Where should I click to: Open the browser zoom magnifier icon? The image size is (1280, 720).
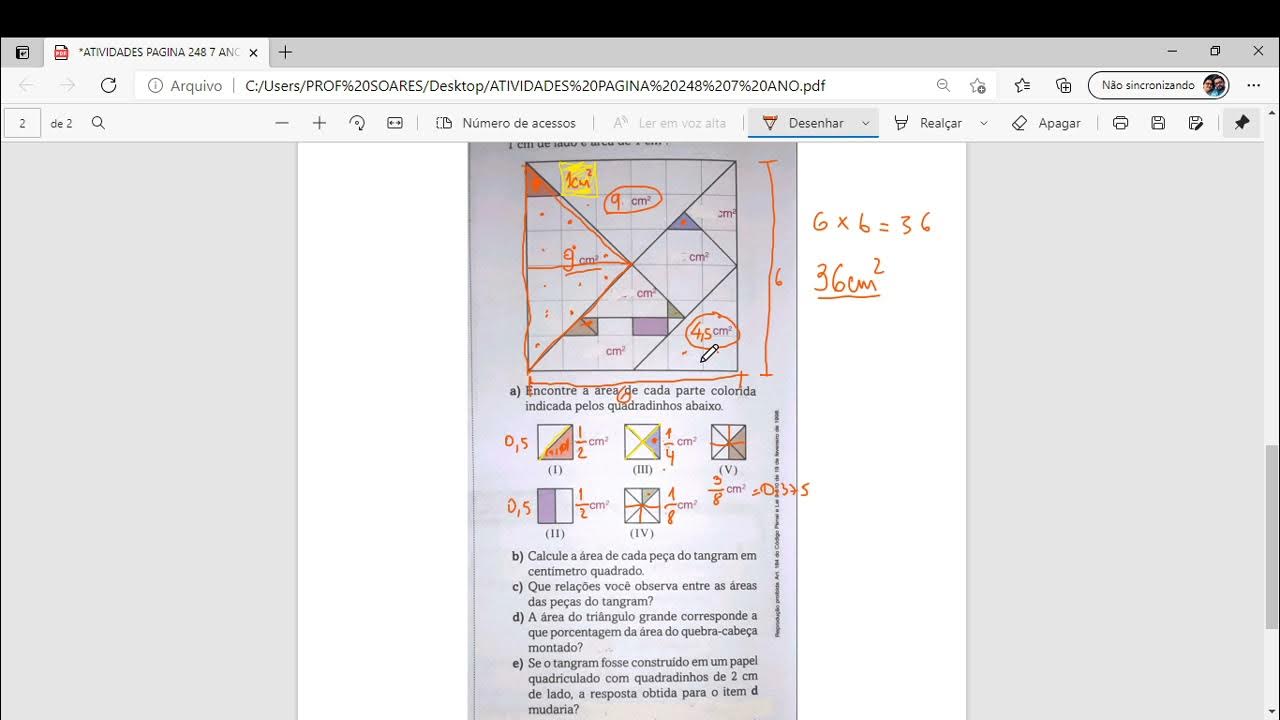coord(943,86)
